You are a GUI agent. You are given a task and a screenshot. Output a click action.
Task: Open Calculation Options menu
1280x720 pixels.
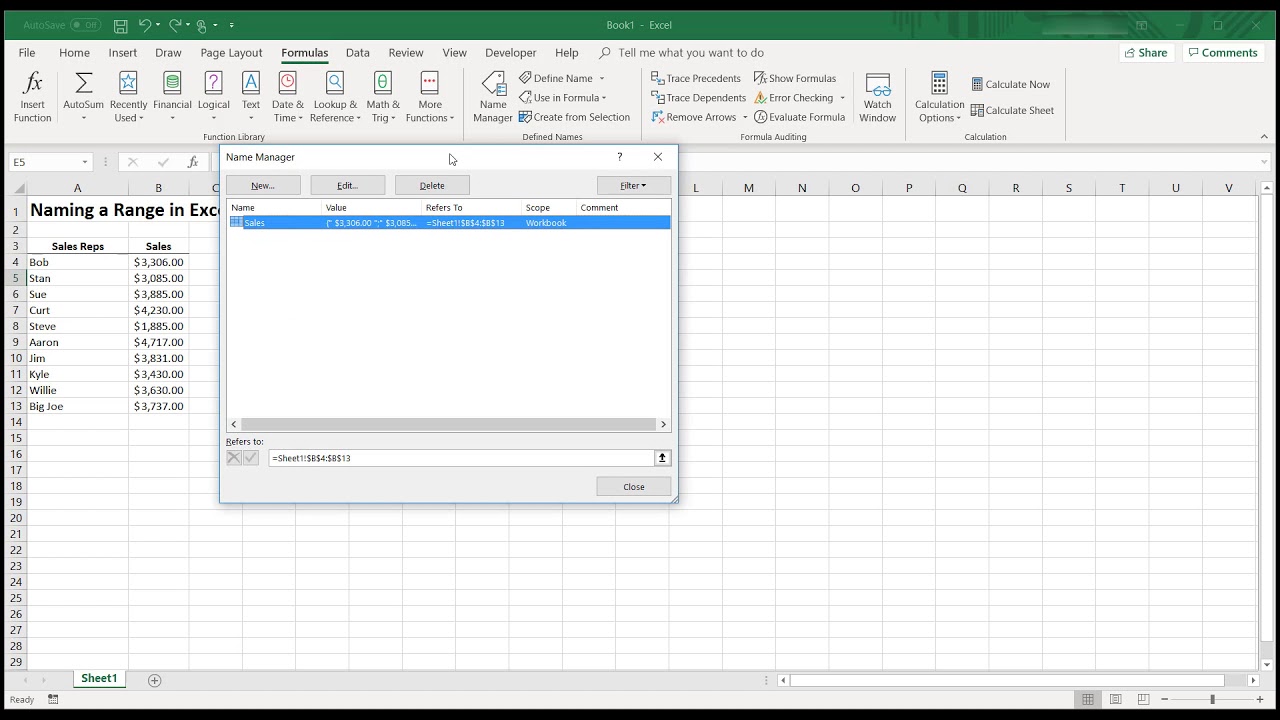tap(939, 97)
